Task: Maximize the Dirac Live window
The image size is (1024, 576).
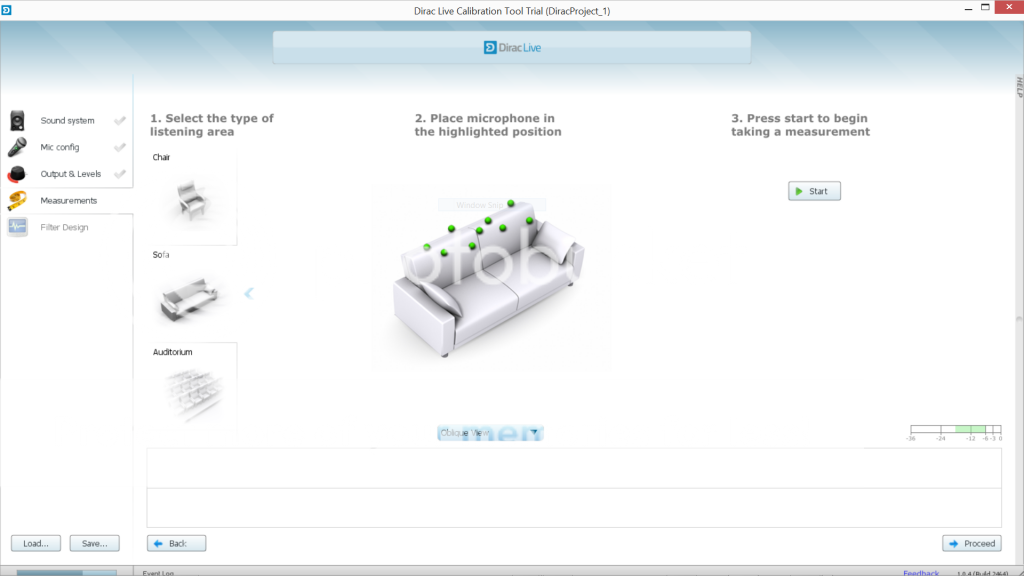Action: point(985,8)
